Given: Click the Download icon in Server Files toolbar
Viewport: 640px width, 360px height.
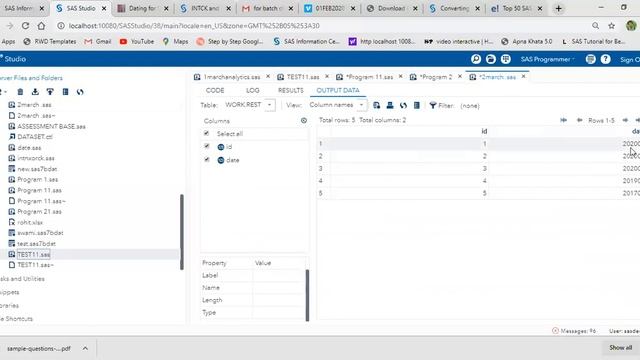Looking at the screenshot, I should 35,92.
